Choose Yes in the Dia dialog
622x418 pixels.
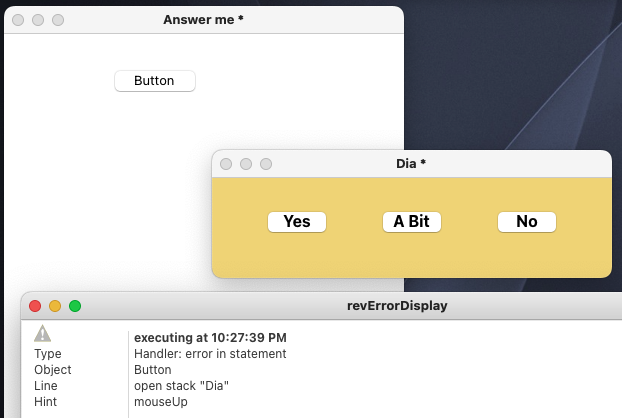(297, 222)
